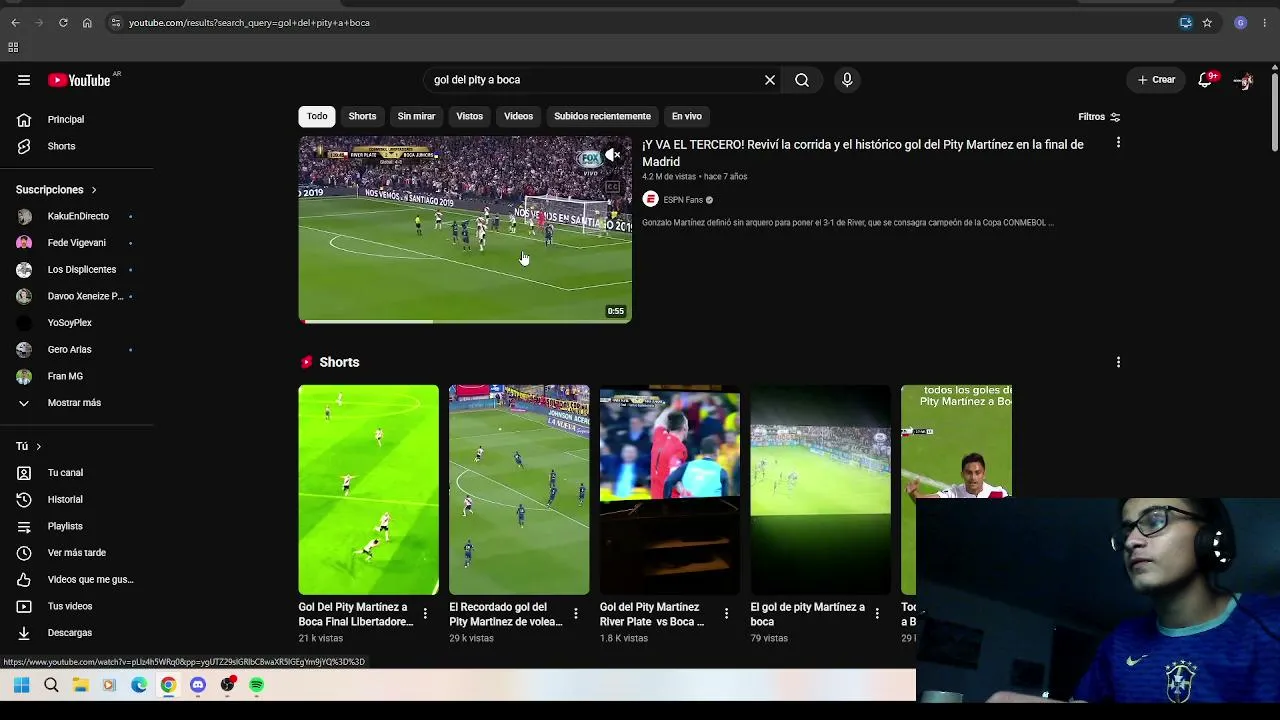Open the Fede Vigevani subscription
The height and width of the screenshot is (720, 1280).
click(77, 243)
